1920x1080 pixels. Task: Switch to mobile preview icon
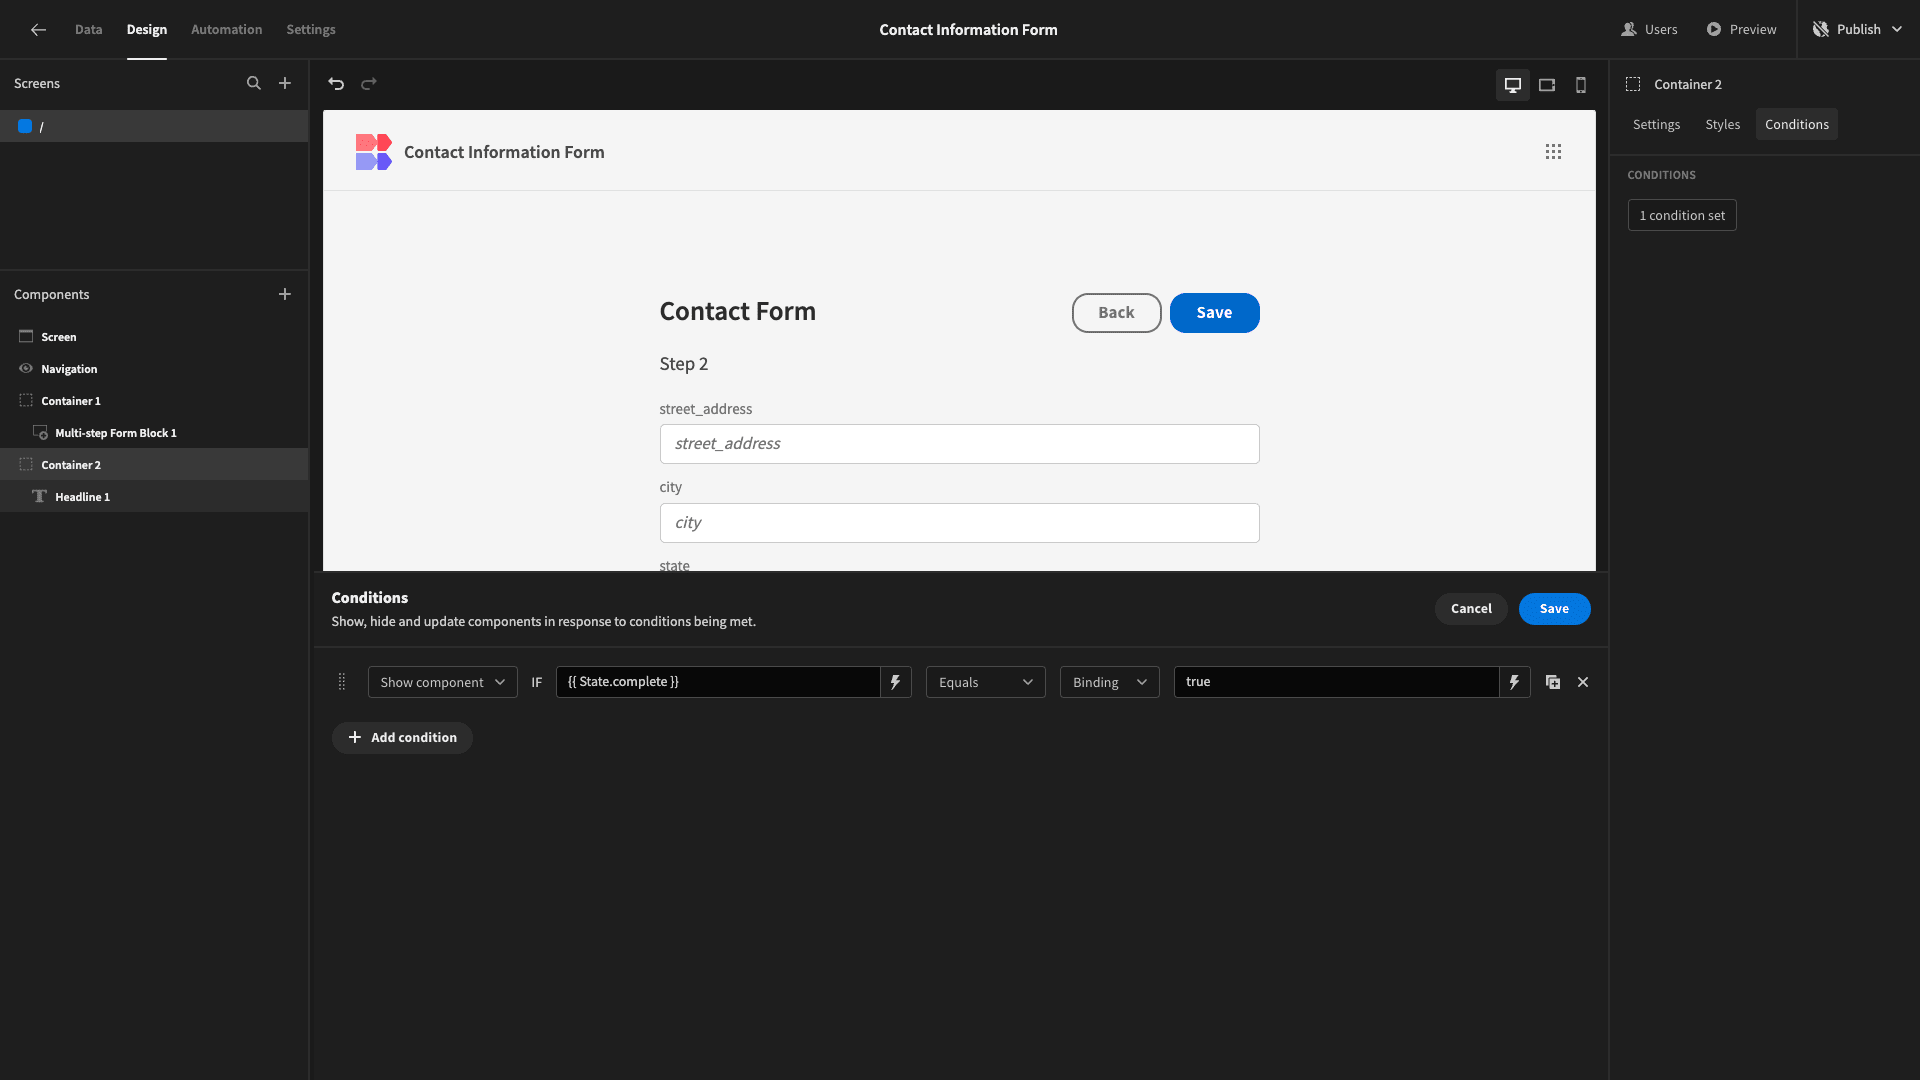point(1581,85)
